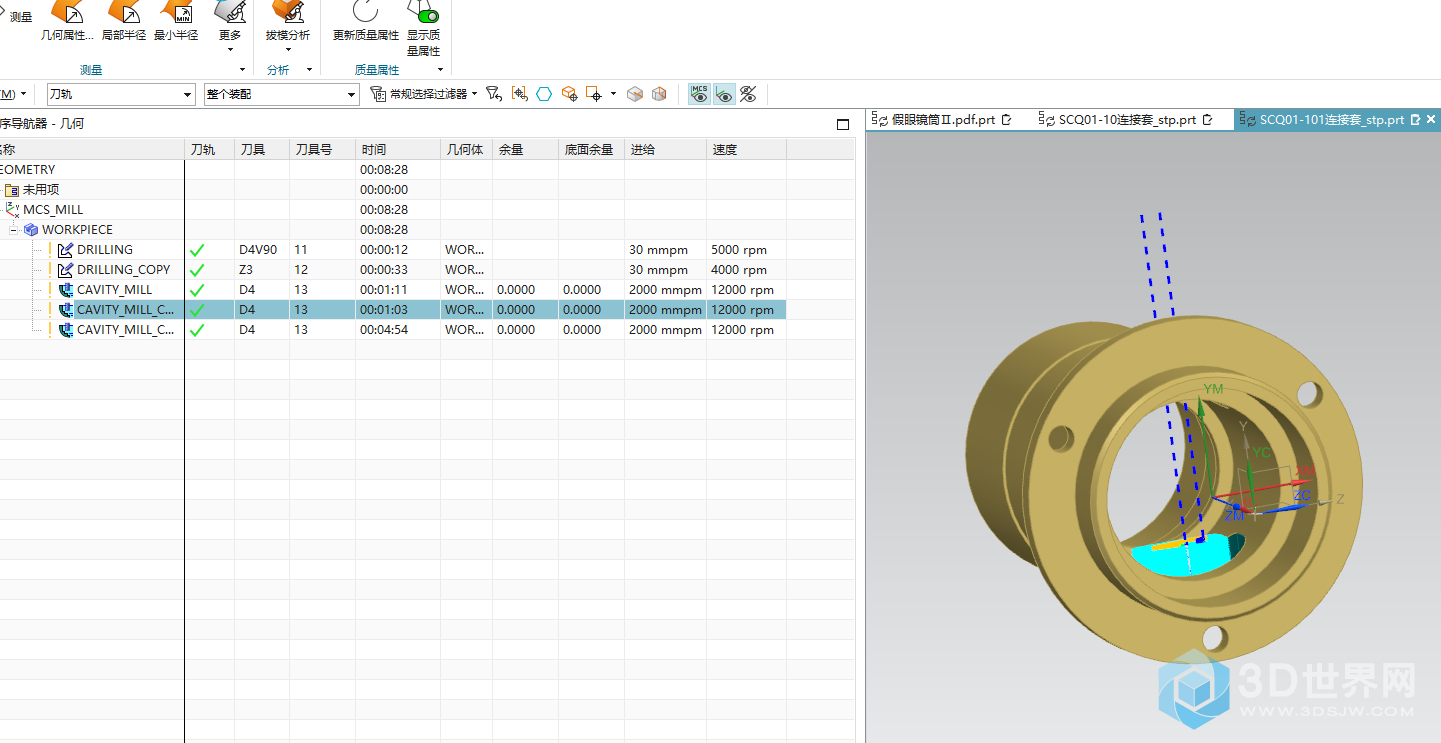Select the DRILLING operation
Screen dimensions: 1441x743
pos(105,249)
